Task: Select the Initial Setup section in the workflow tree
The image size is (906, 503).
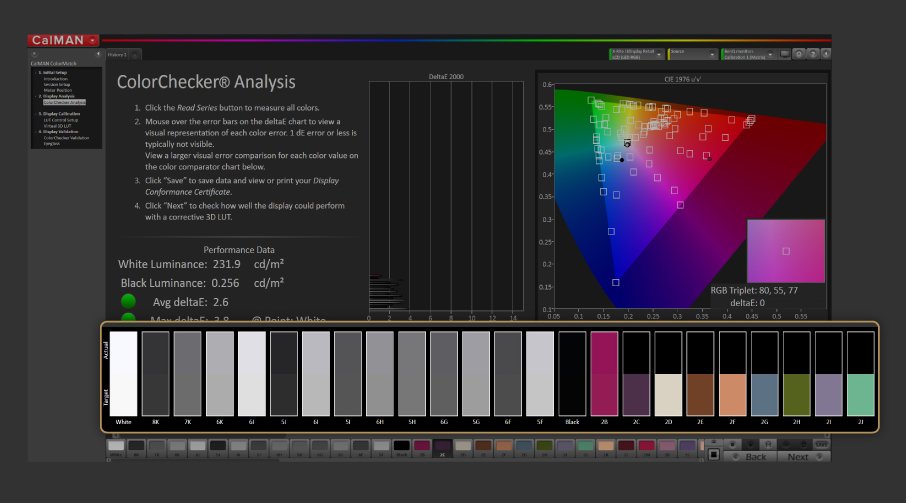Action: coord(53,73)
